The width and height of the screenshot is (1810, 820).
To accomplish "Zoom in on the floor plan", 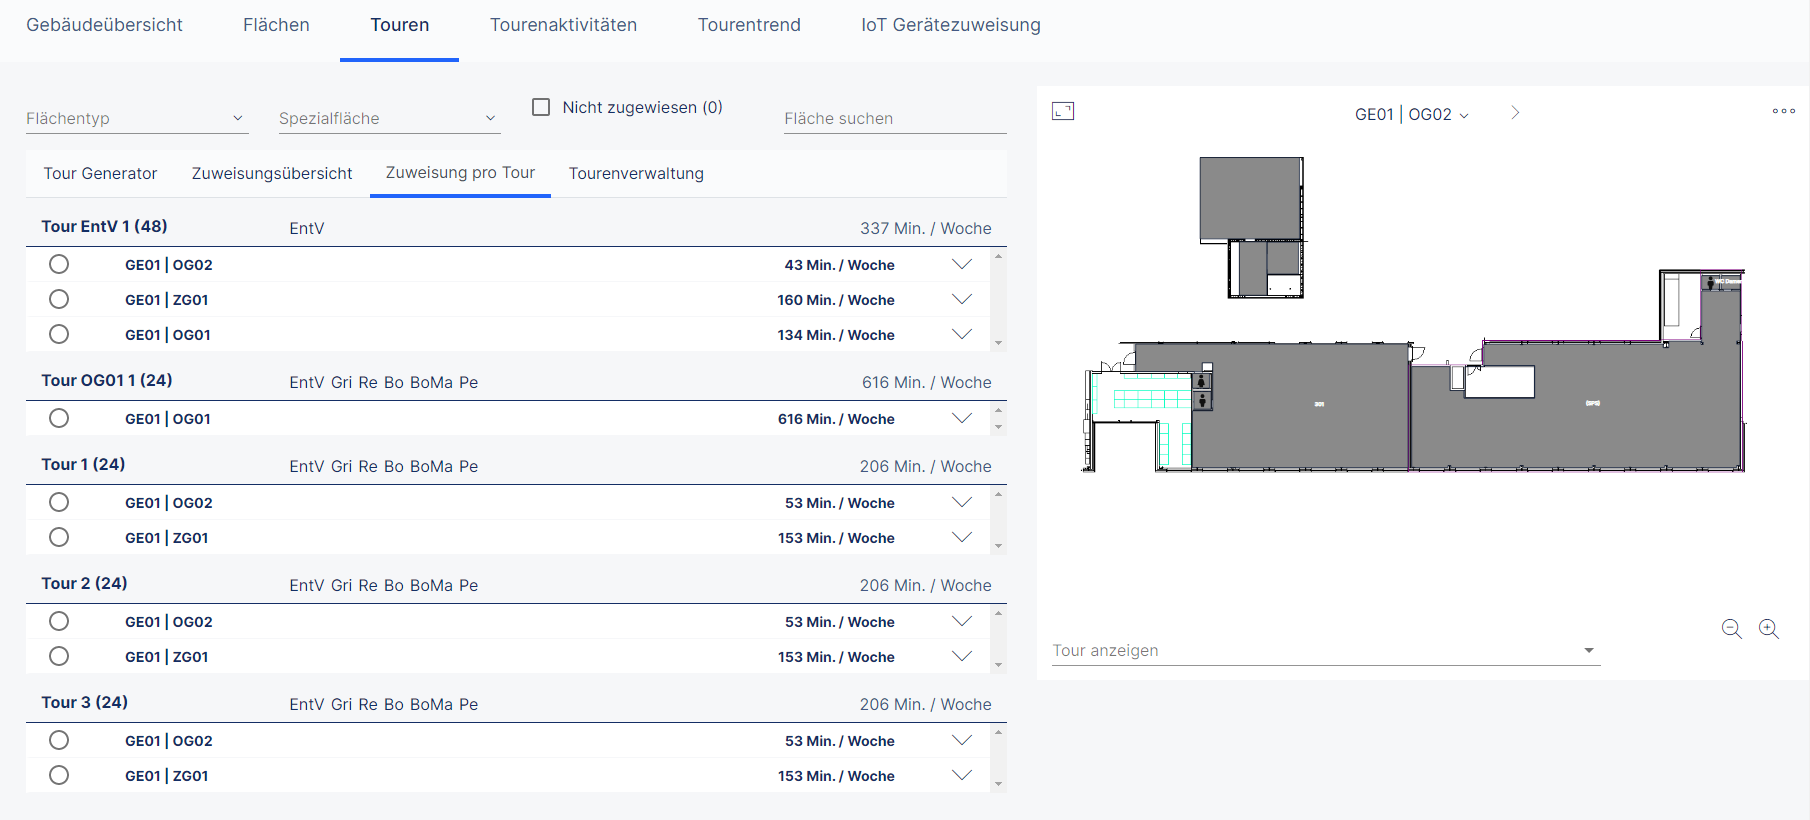I will click(1769, 629).
